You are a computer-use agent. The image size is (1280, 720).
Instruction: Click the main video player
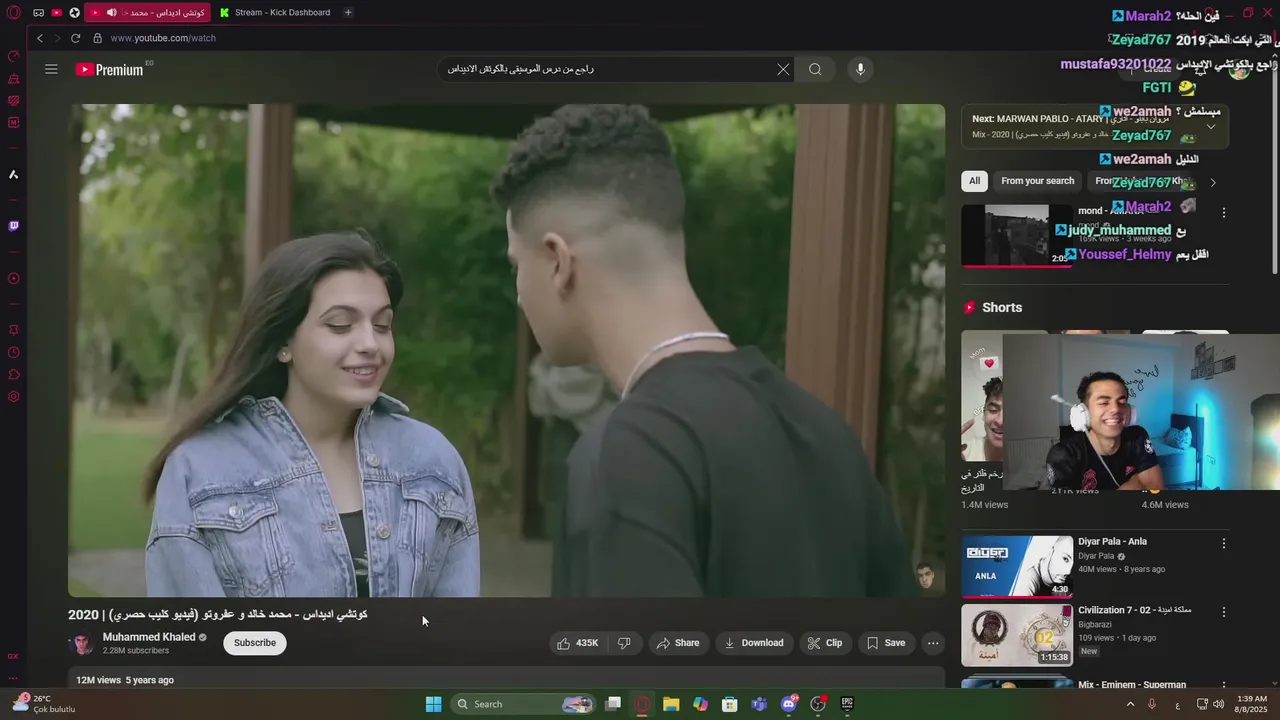click(x=506, y=350)
